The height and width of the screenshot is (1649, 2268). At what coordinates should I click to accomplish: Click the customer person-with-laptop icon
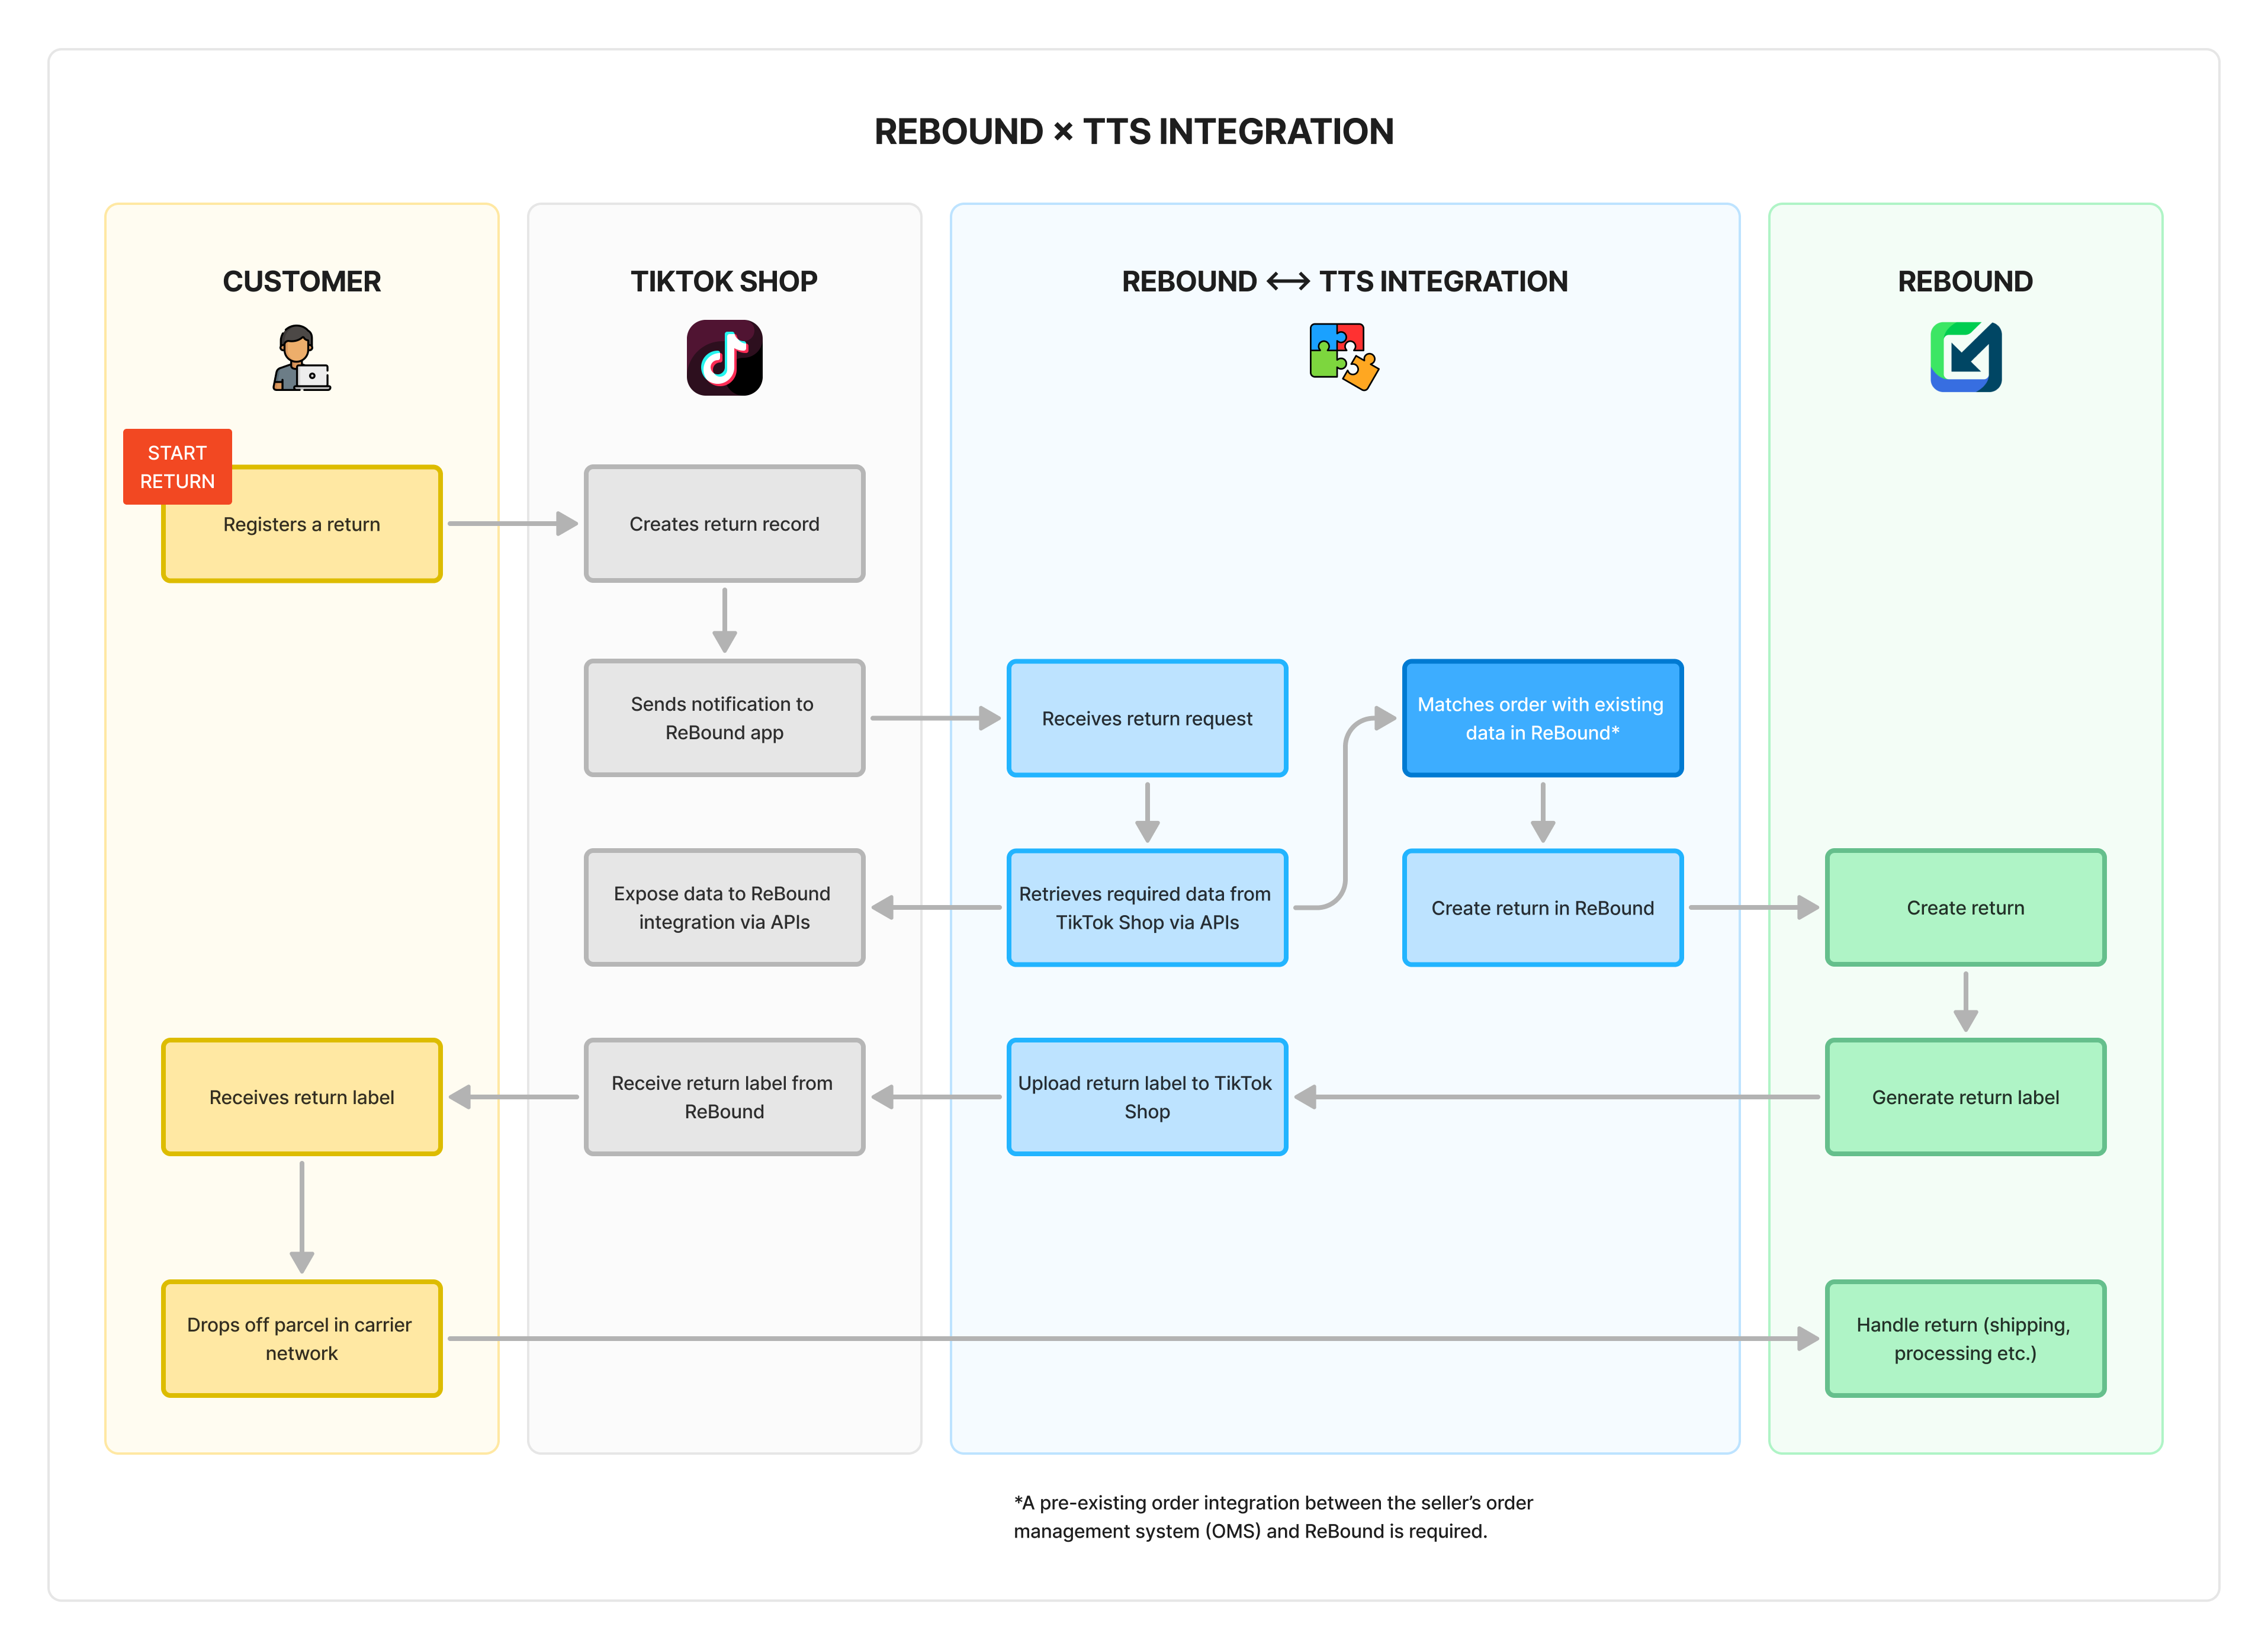pyautogui.click(x=301, y=357)
